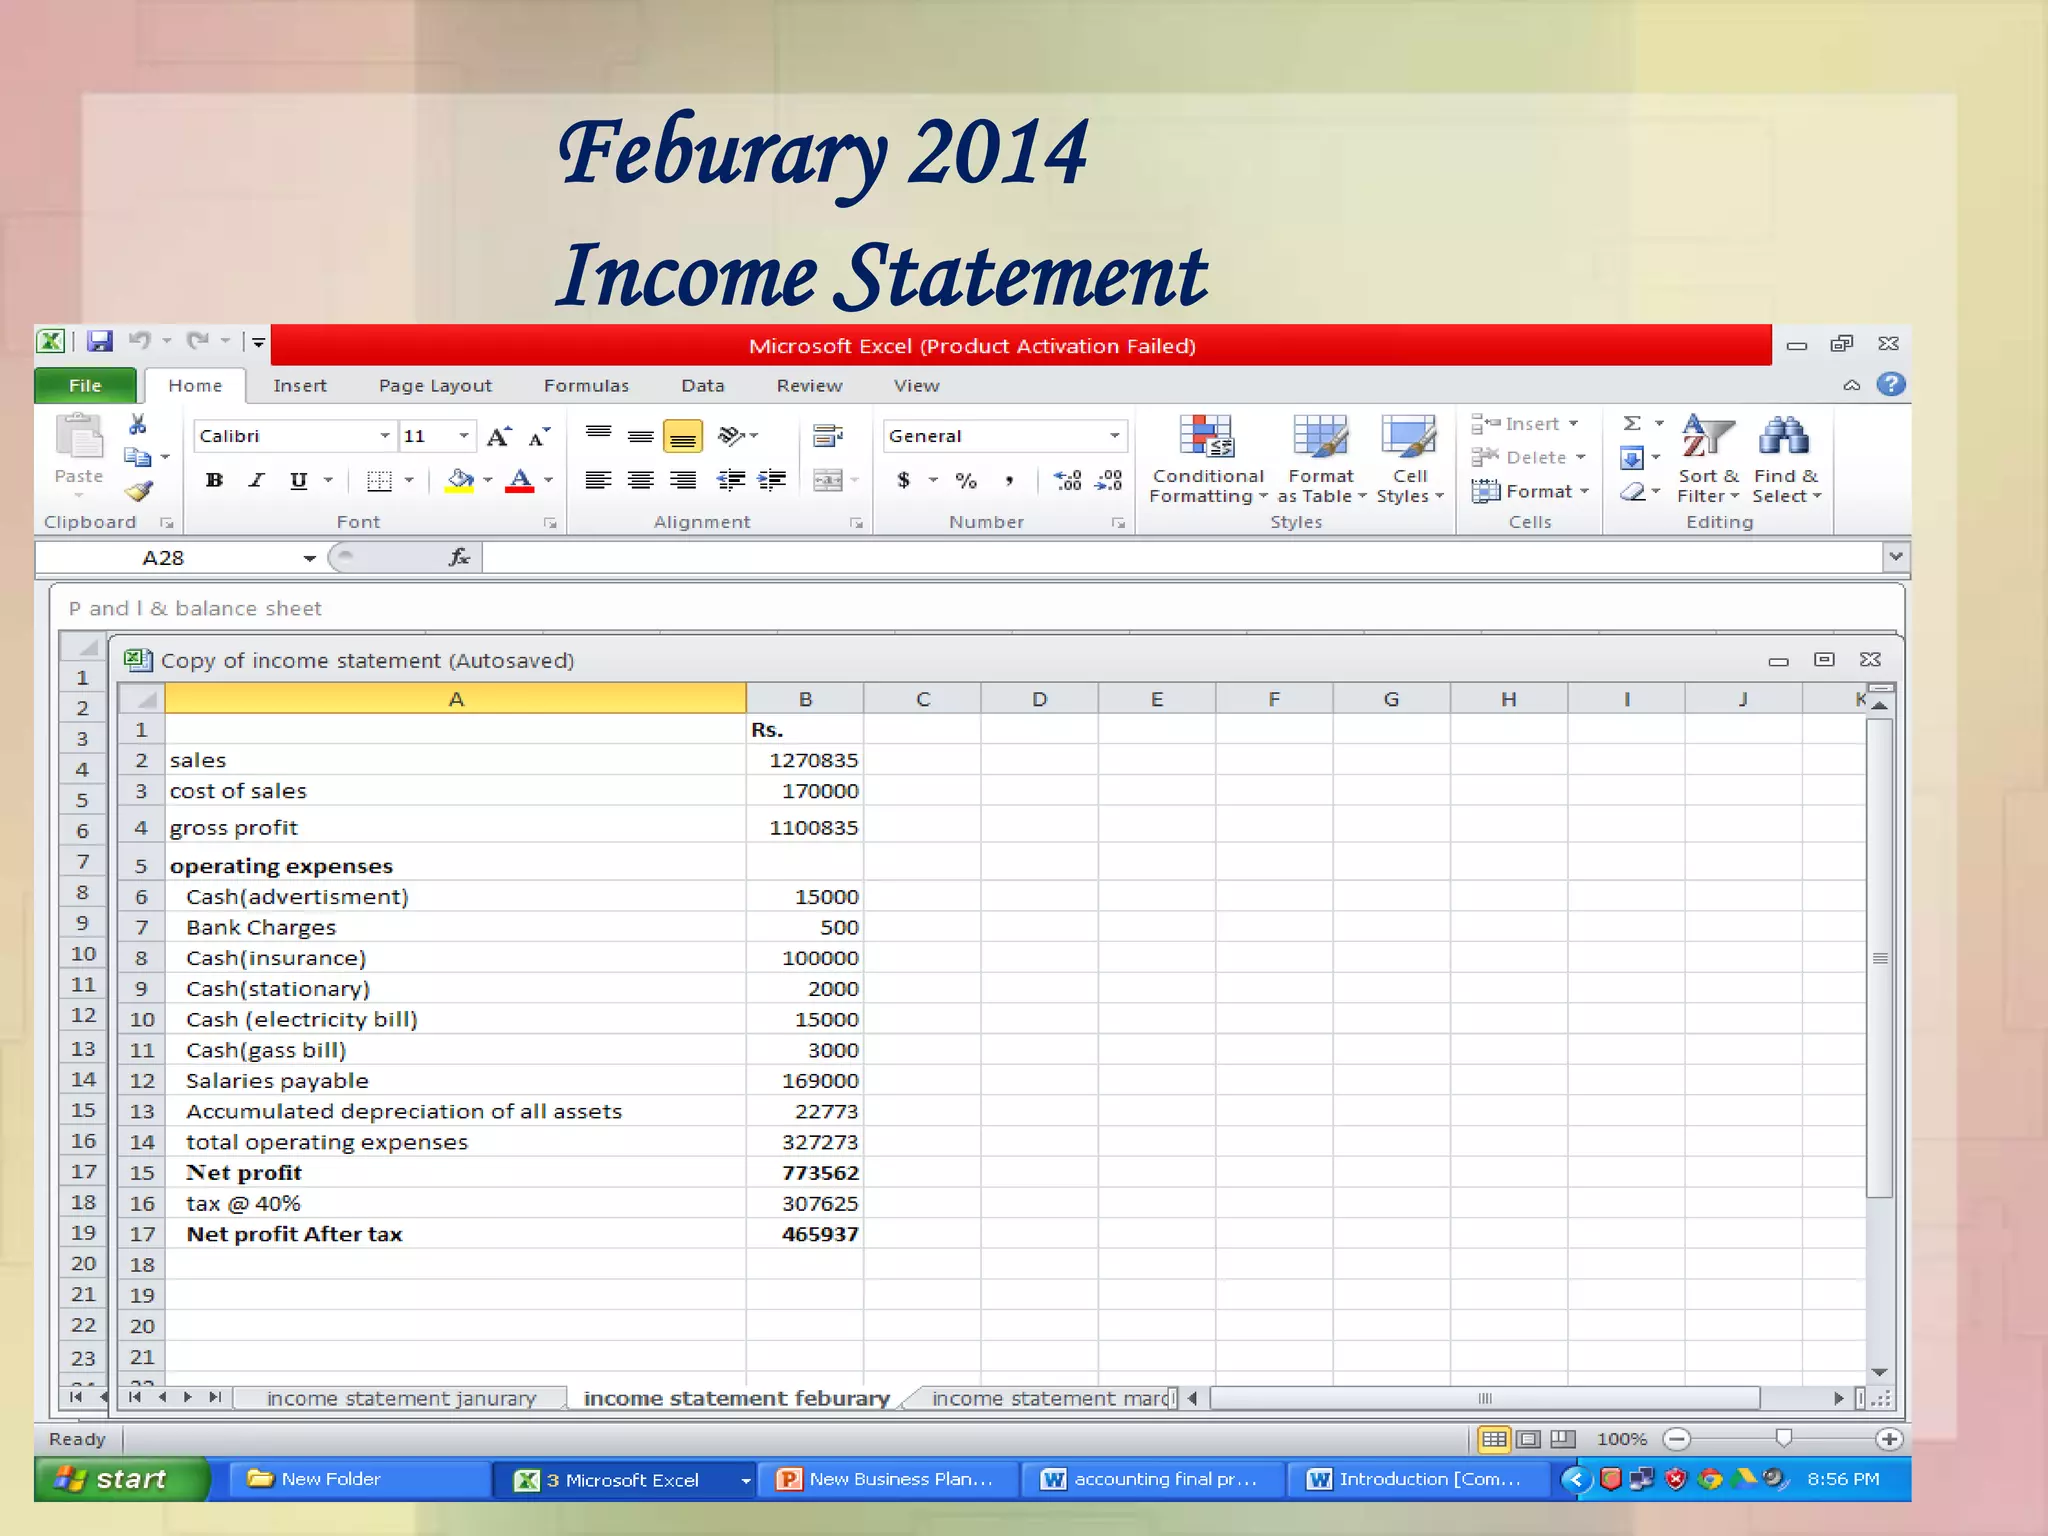Click the Redo arrow icon
The width and height of the screenshot is (2048, 1536).
tap(198, 342)
